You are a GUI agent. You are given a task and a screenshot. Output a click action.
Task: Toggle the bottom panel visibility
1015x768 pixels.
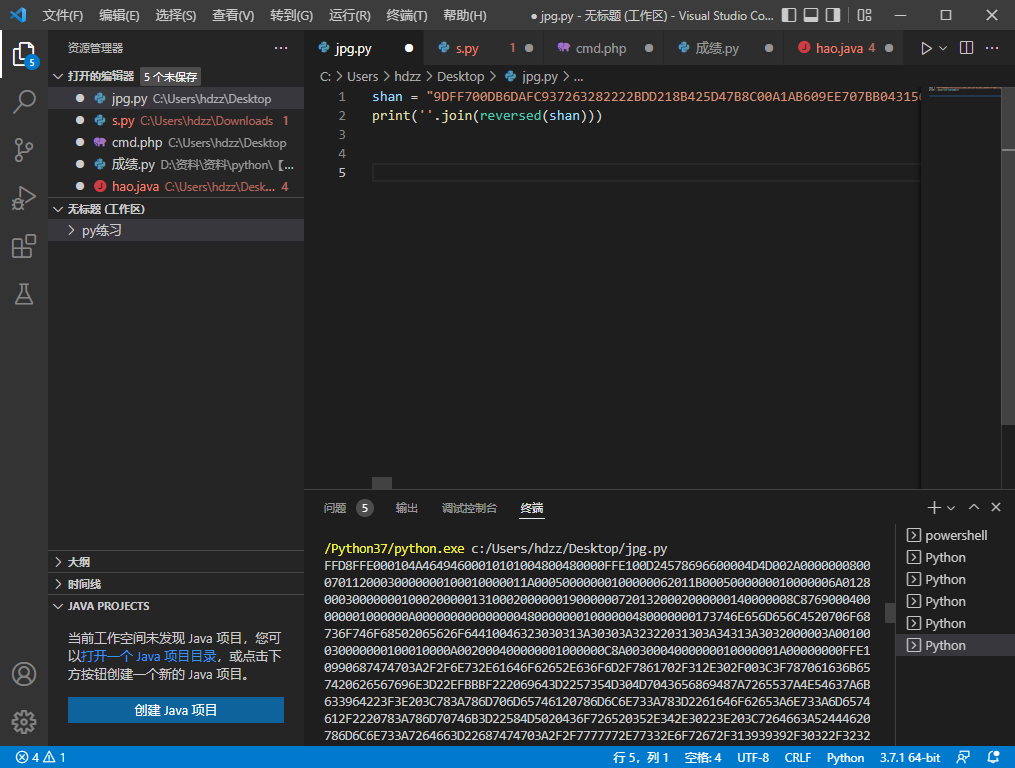[x=811, y=16]
